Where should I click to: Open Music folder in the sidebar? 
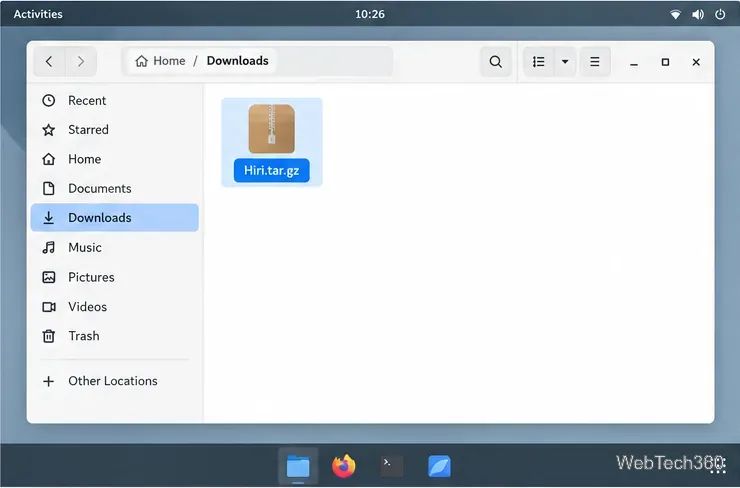pyautogui.click(x=115, y=247)
